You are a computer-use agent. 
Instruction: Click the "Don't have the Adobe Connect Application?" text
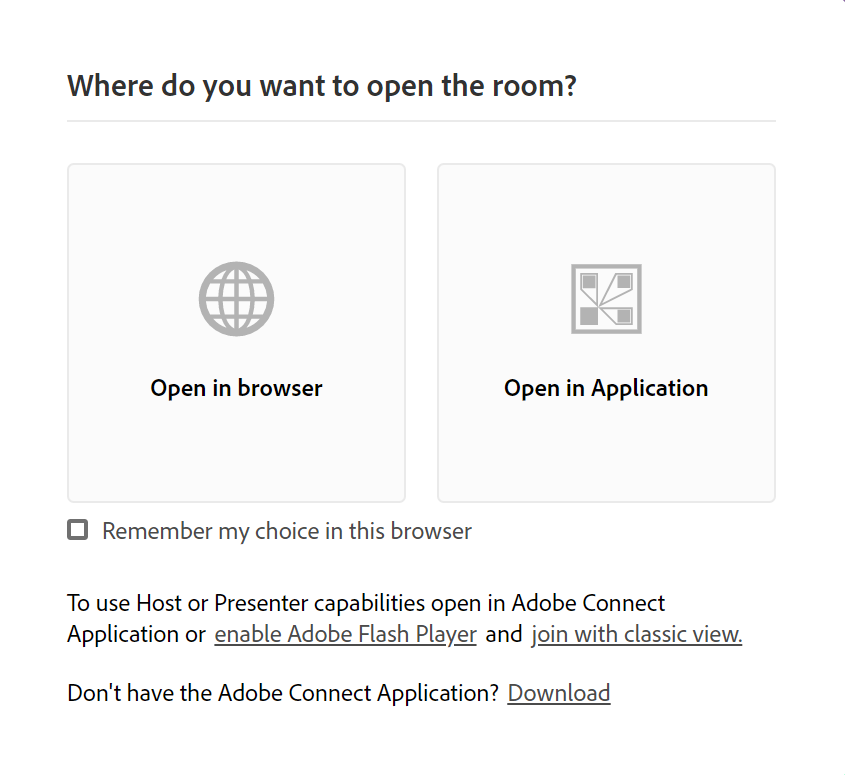coord(283,693)
